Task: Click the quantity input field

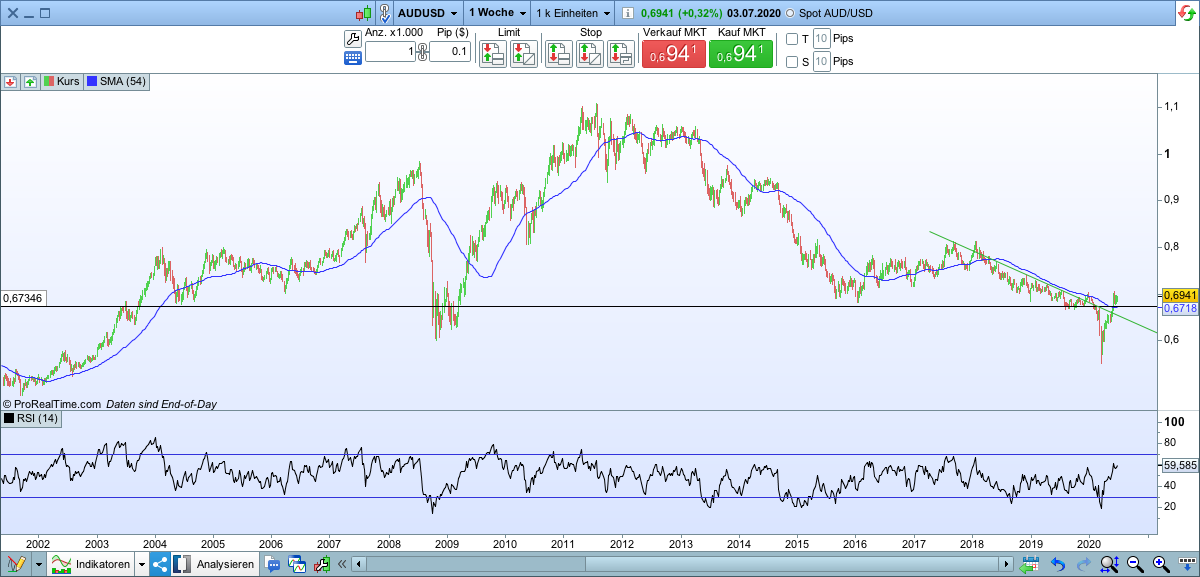Action: (390, 52)
